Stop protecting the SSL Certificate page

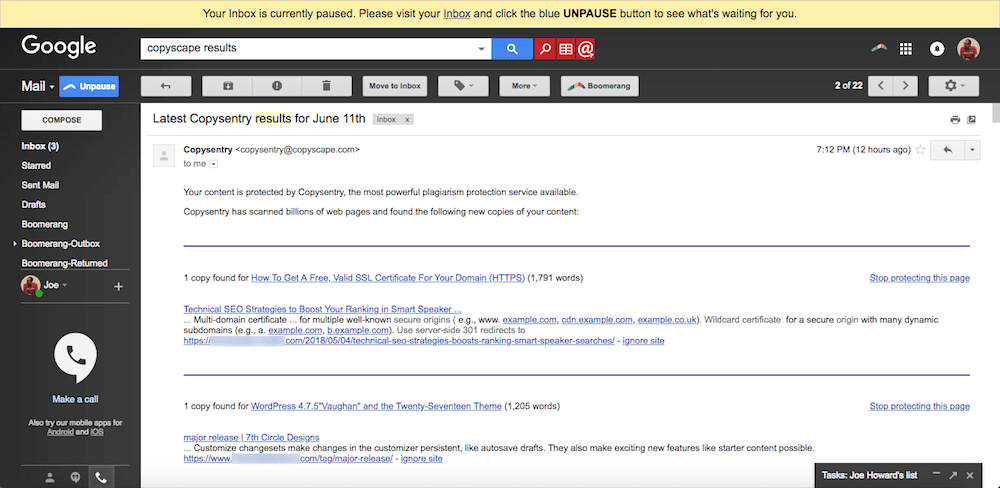coord(920,277)
